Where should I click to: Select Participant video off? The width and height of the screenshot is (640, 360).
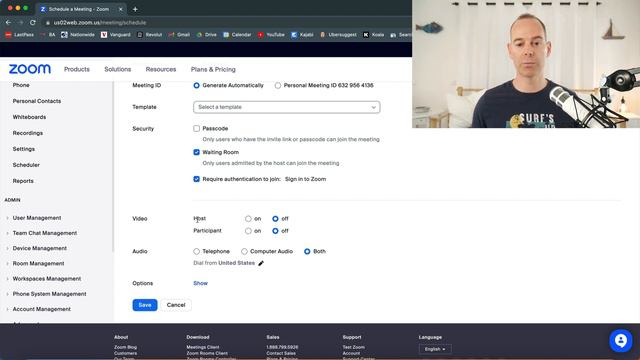pyautogui.click(x=275, y=231)
